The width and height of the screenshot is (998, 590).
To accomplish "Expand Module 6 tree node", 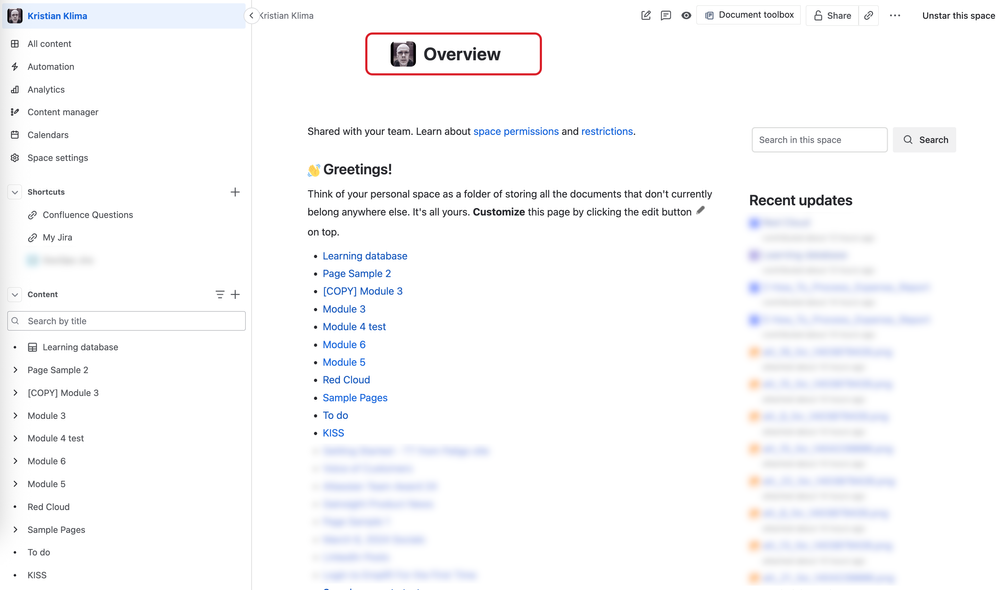I will pyautogui.click(x=15, y=461).
